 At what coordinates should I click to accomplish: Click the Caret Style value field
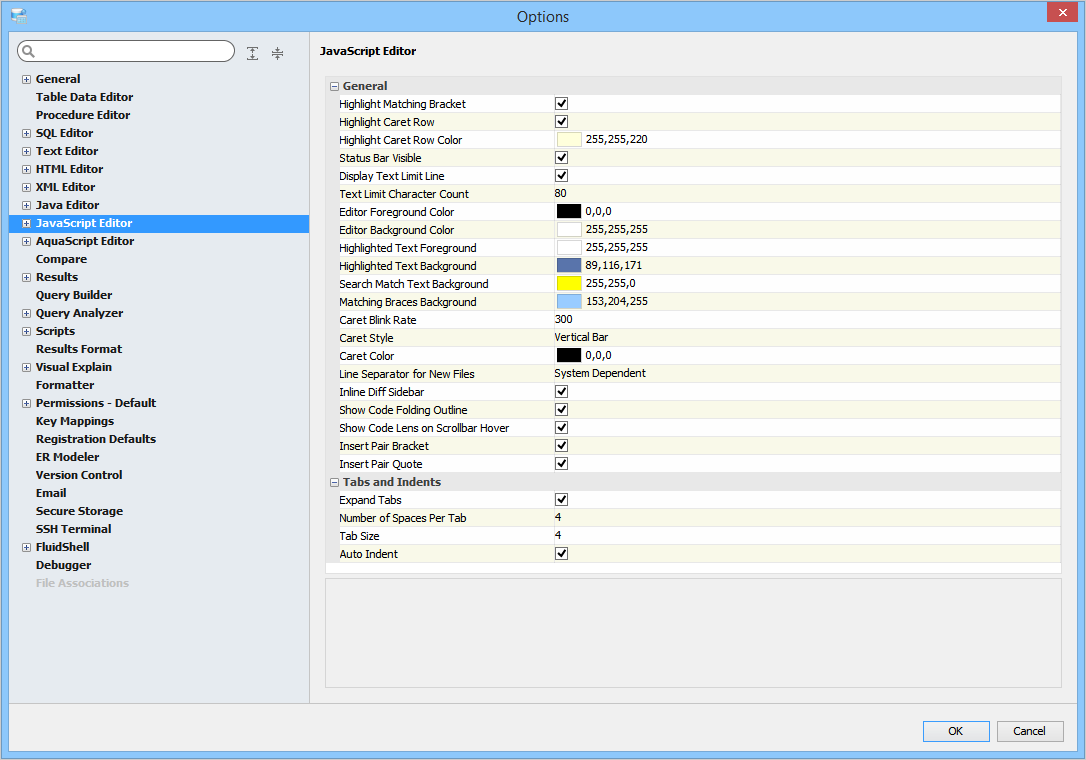(700, 338)
